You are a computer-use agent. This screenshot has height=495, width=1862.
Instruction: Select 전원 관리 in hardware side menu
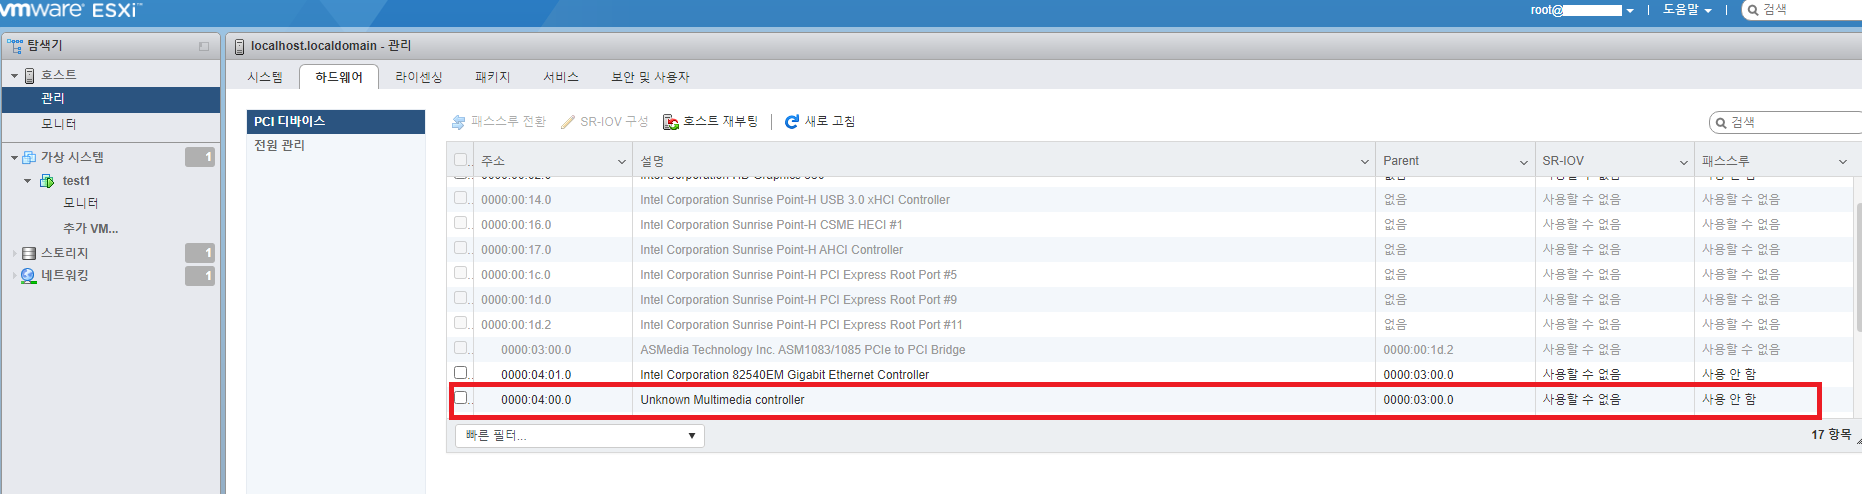[x=336, y=145]
